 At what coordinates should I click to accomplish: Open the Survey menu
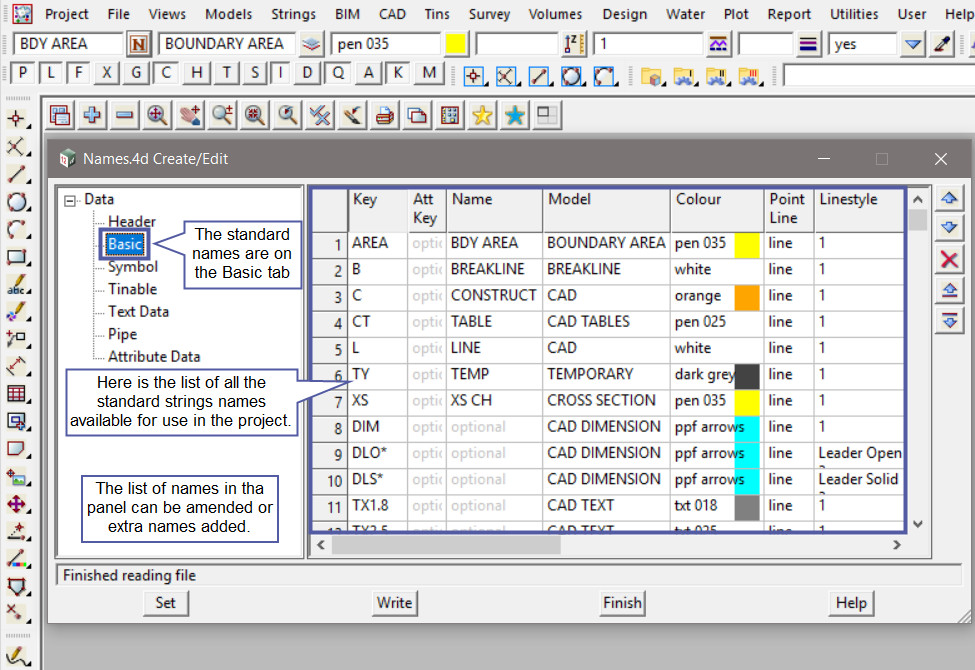489,14
